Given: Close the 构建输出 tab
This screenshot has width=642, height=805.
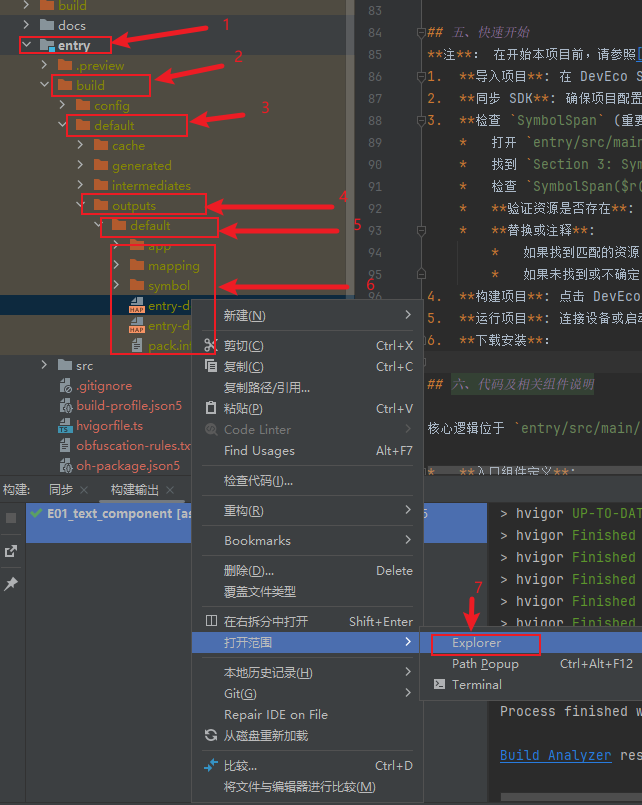Looking at the screenshot, I should coord(170,490).
